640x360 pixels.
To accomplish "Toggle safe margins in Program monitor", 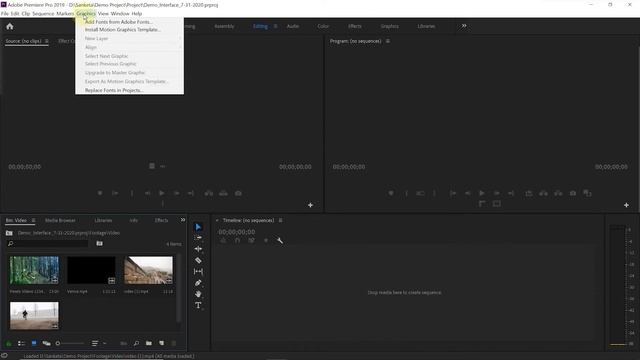I will point(496,204).
